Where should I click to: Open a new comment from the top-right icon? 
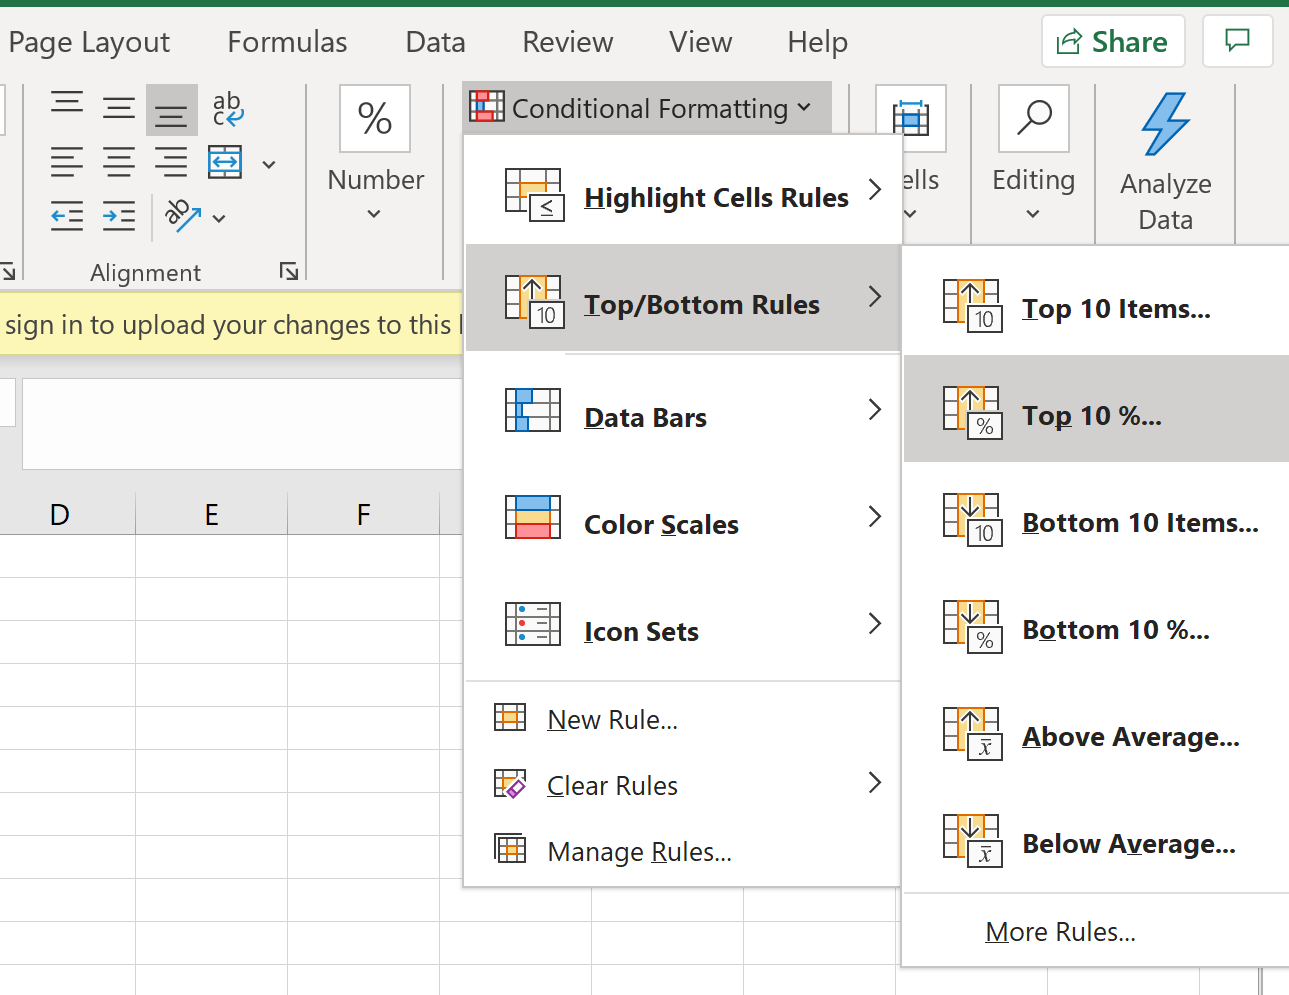tap(1237, 41)
